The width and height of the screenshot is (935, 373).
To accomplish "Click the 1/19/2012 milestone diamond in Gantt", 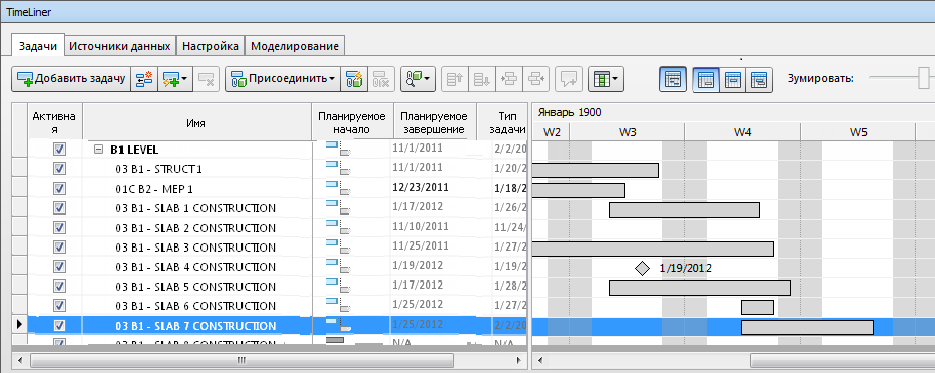I will [642, 268].
